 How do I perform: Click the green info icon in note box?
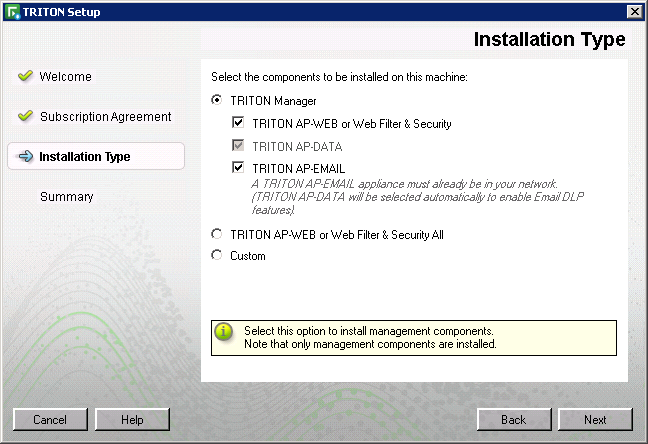pos(224,332)
